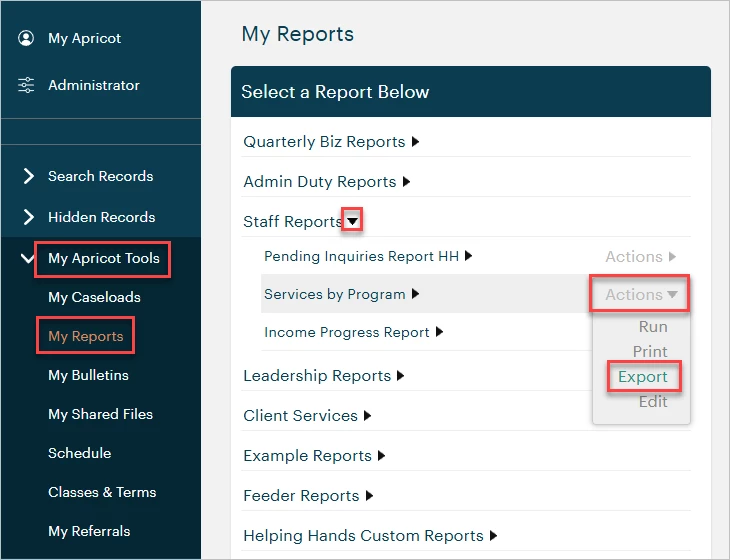Click Helping Hands Custom Reports name
The image size is (730, 560).
pyautogui.click(x=363, y=536)
